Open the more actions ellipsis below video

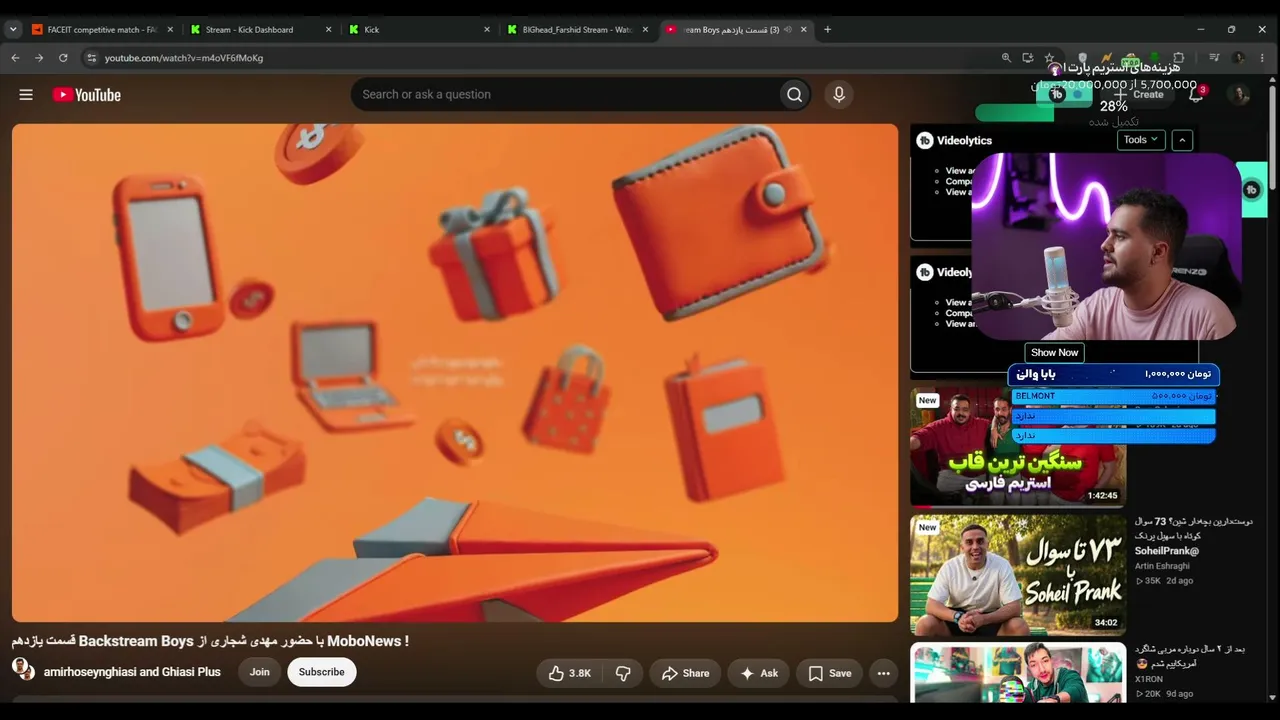click(883, 673)
